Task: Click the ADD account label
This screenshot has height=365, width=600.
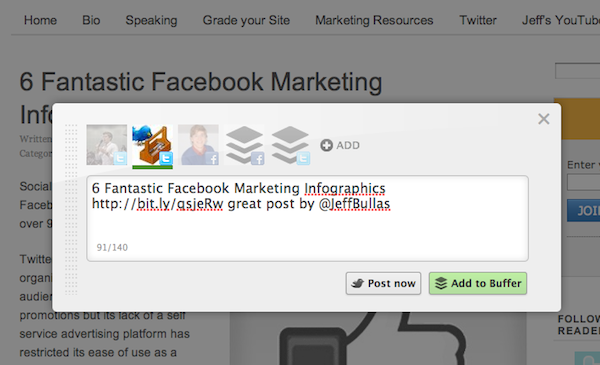Action: click(x=348, y=145)
